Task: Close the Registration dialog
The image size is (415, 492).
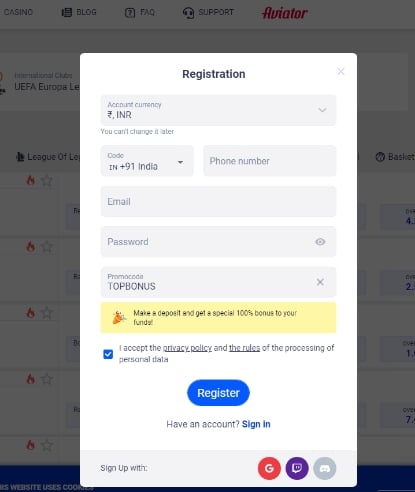Action: pyautogui.click(x=341, y=71)
